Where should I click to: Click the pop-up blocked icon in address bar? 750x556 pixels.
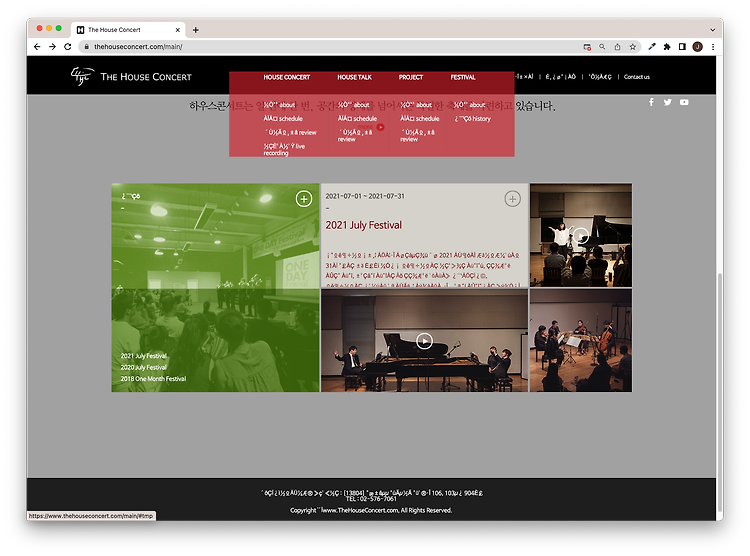pyautogui.click(x=587, y=47)
